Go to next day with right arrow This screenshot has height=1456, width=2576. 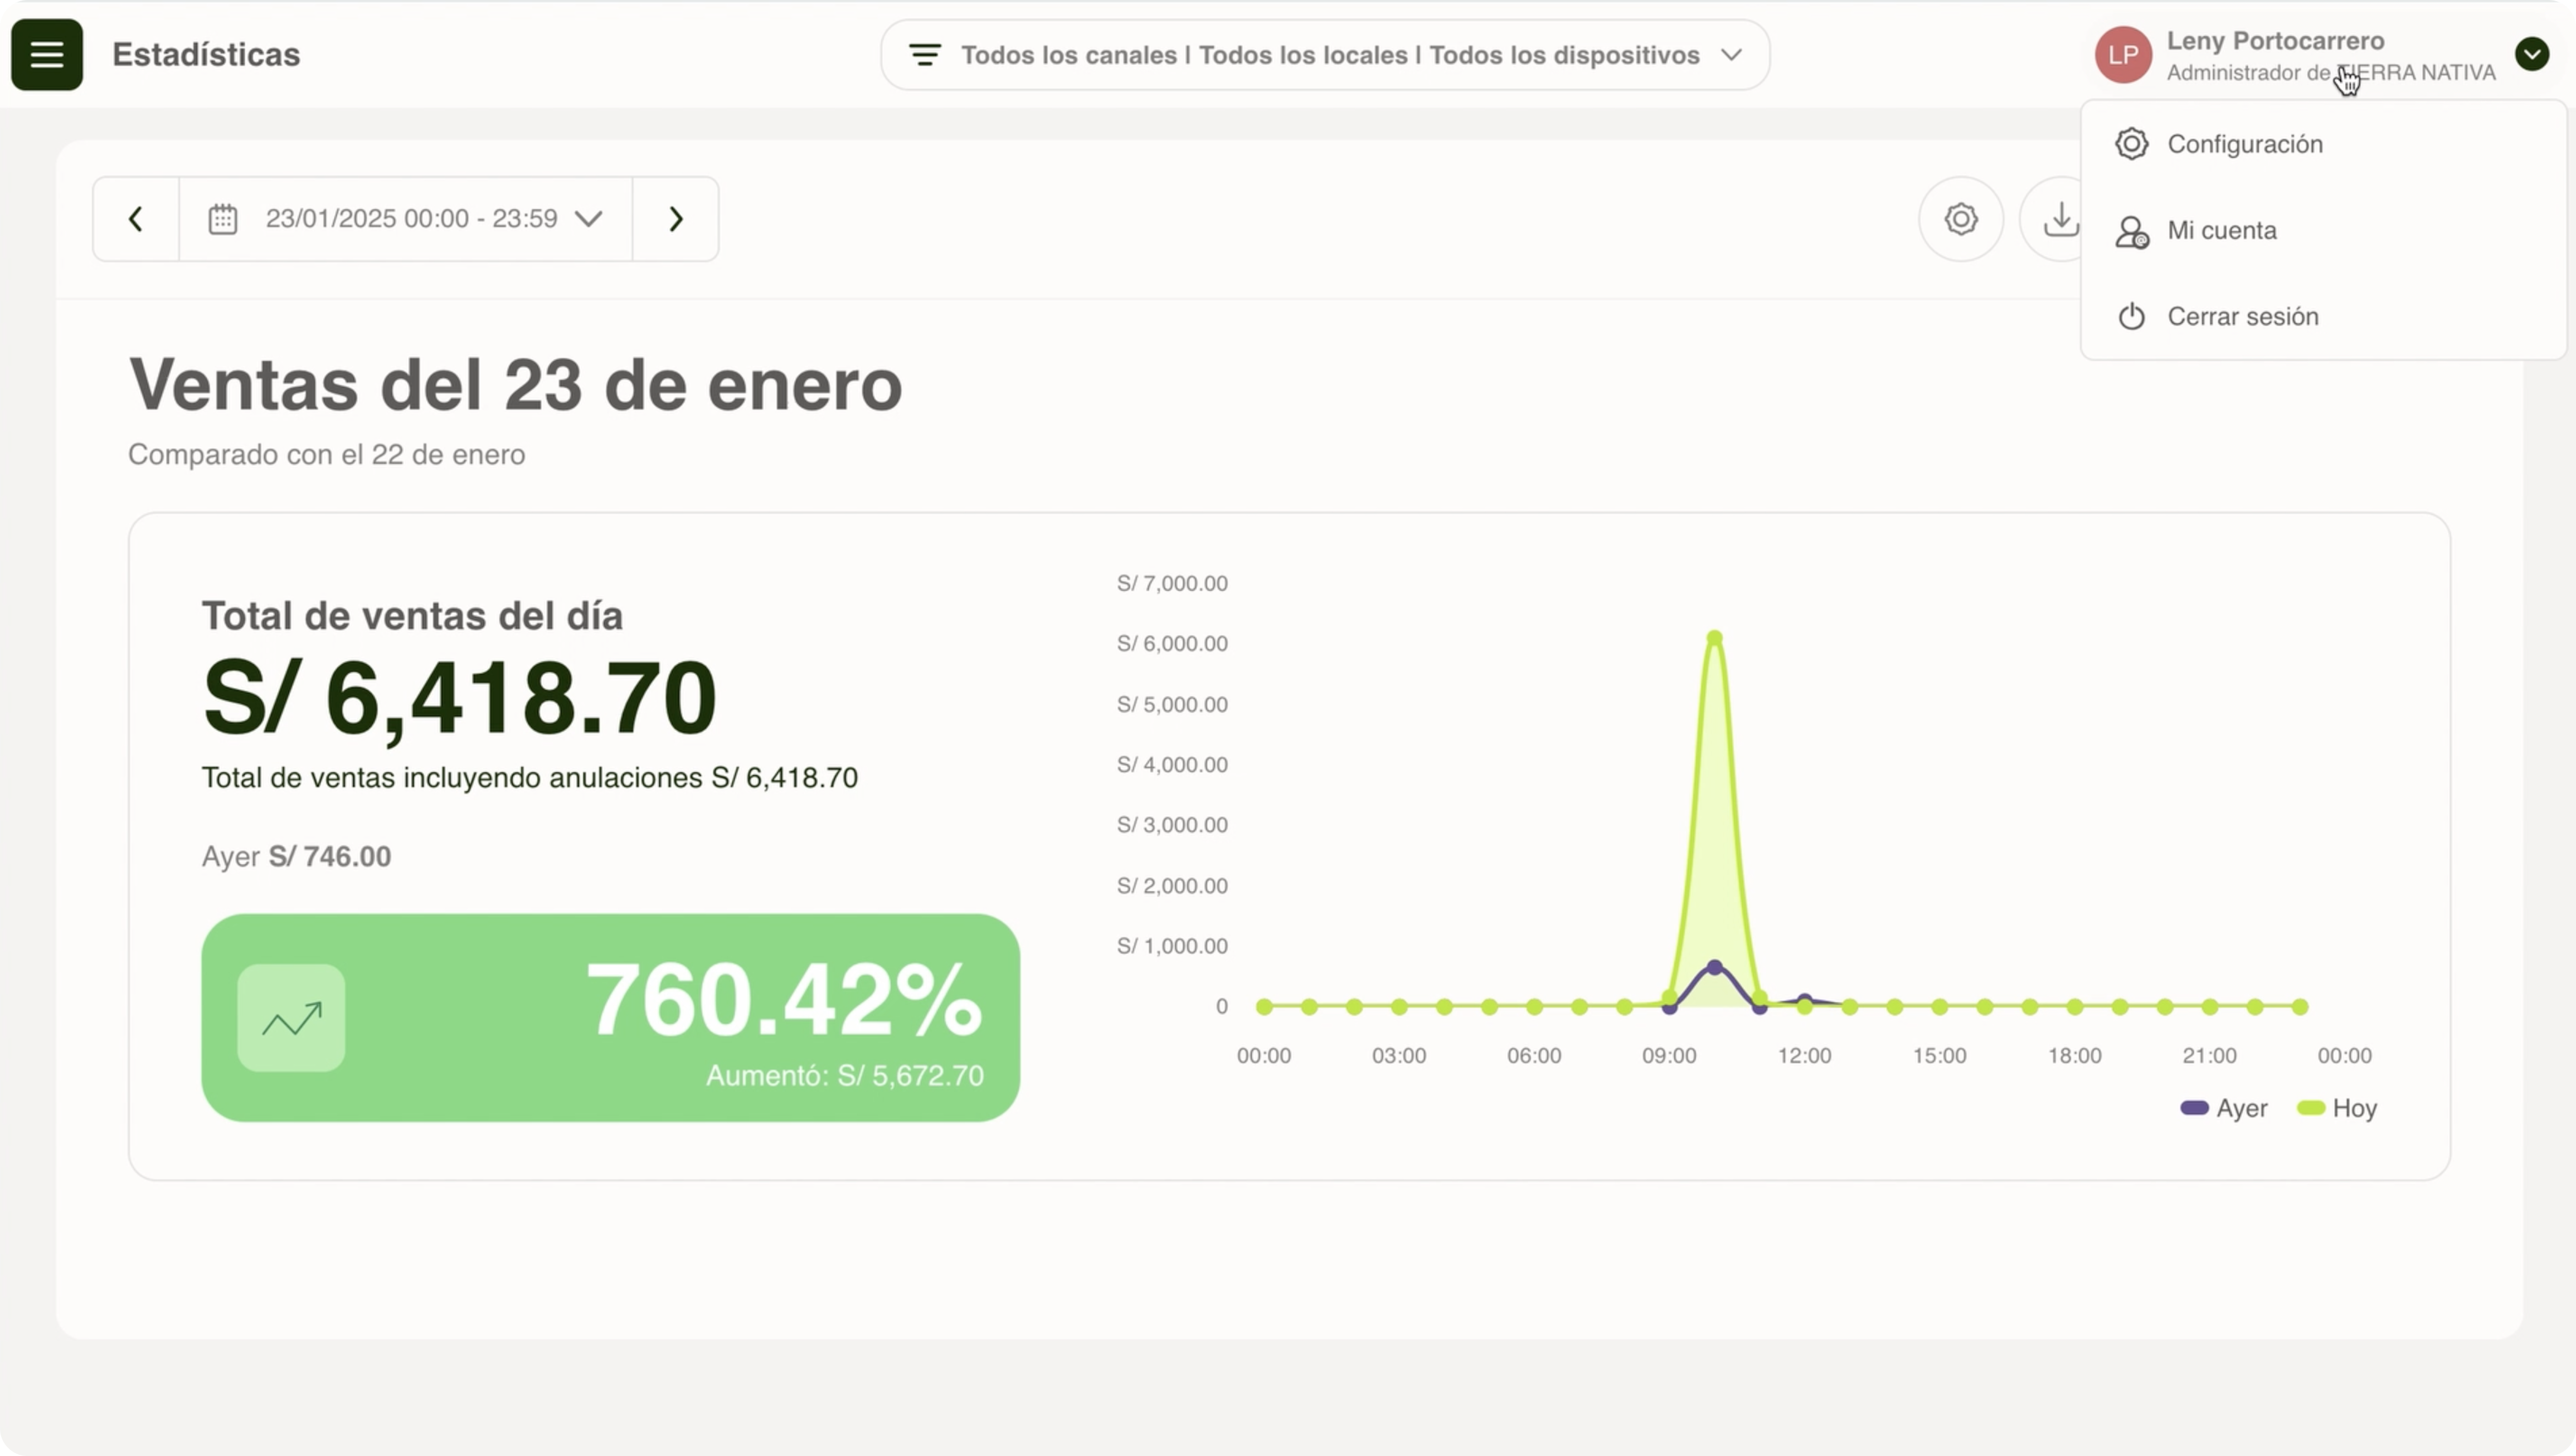[676, 219]
